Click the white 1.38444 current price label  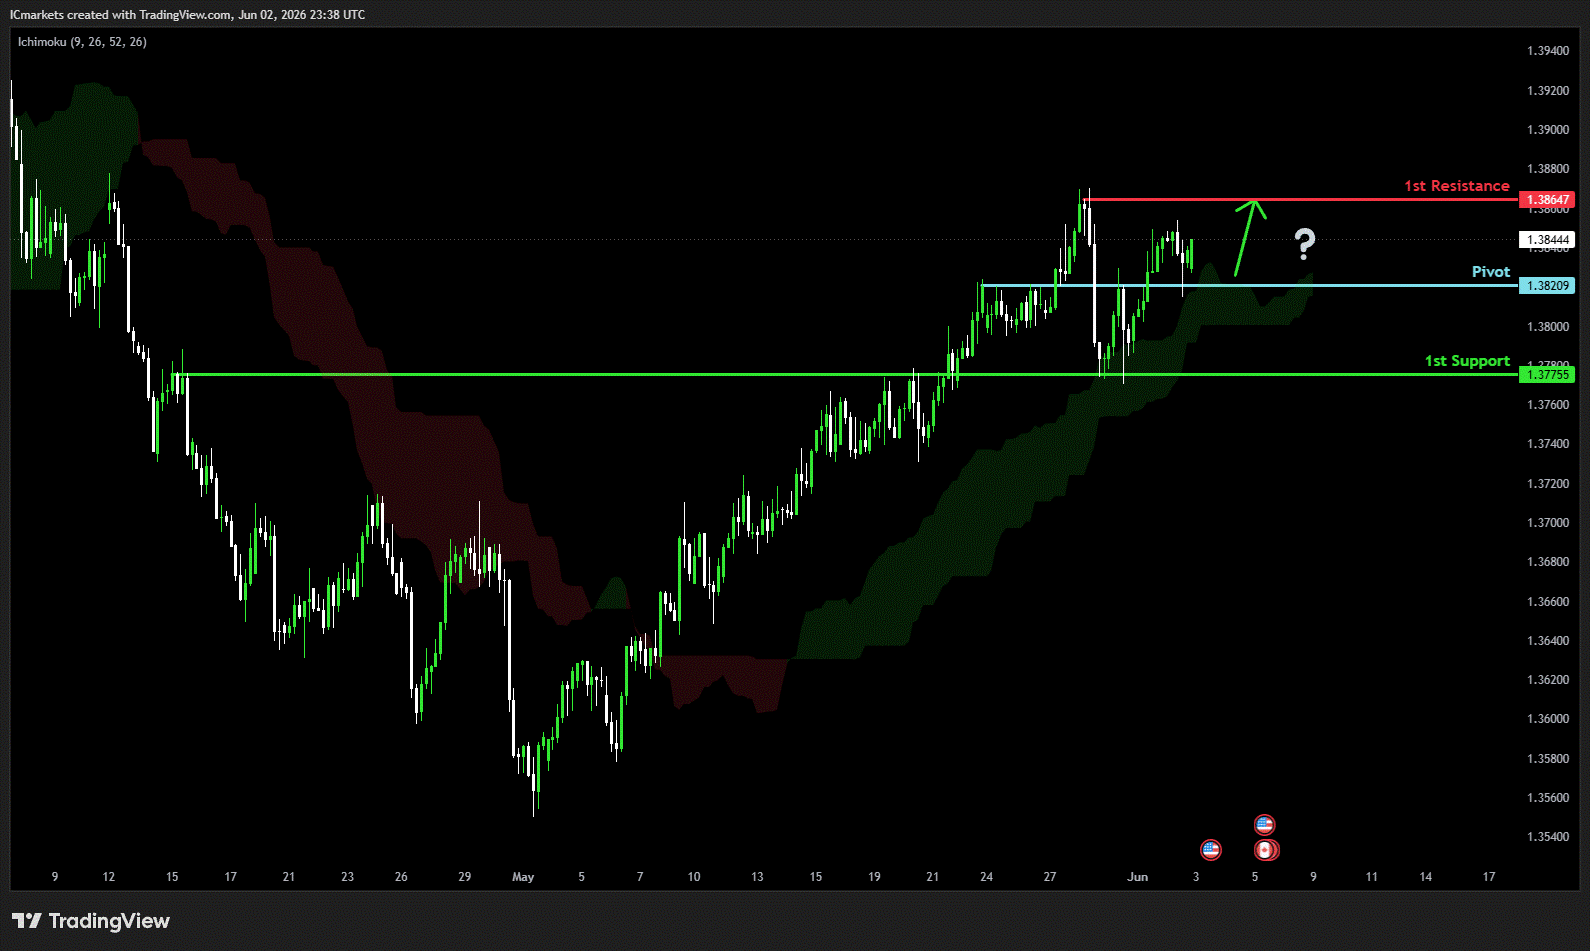[x=1547, y=240]
